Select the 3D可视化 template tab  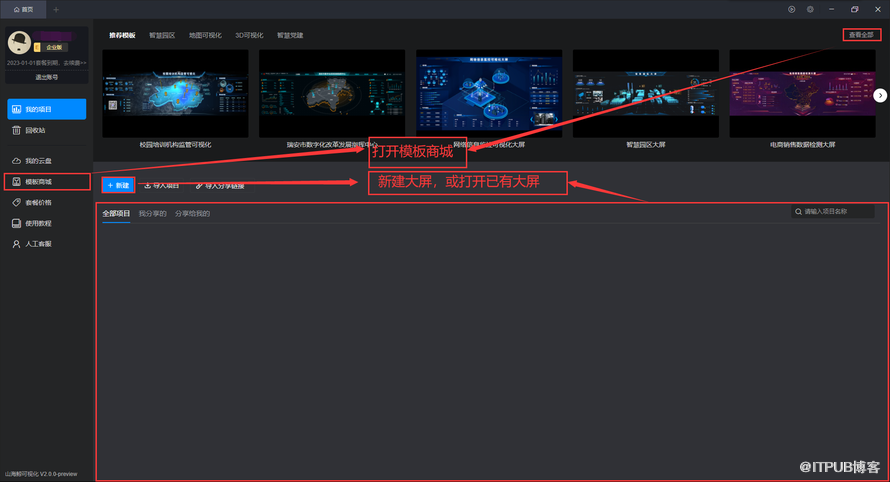tap(249, 35)
